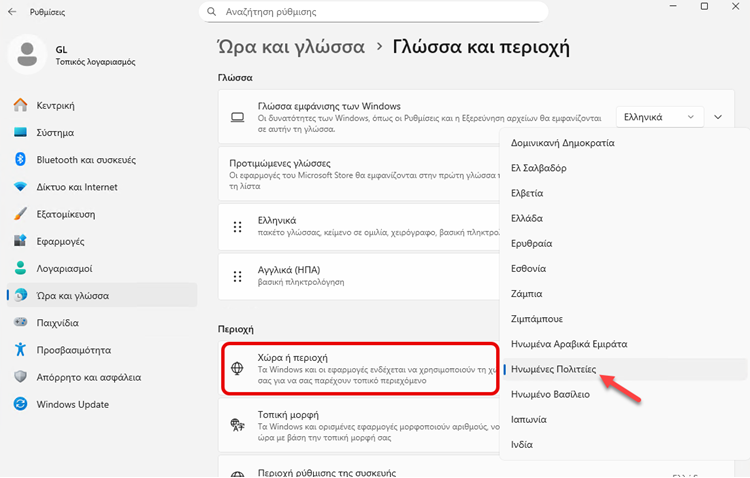Open the Ελληνικά display language dropdown
The image size is (750, 478).
pos(658,117)
